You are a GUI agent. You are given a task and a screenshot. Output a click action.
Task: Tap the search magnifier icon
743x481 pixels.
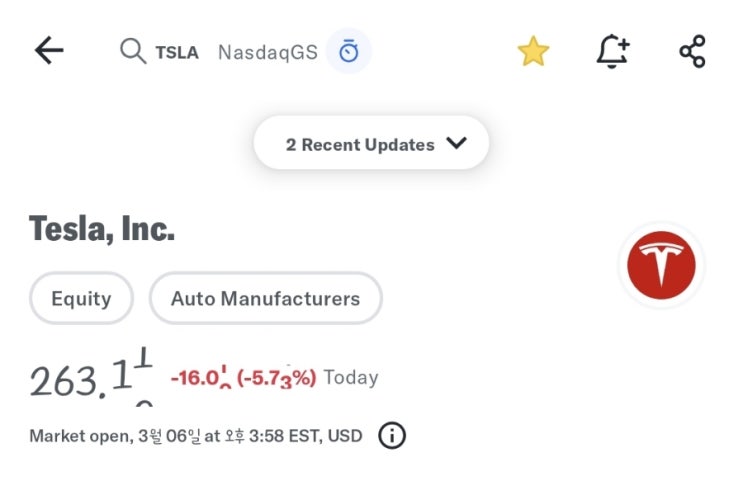click(x=132, y=51)
